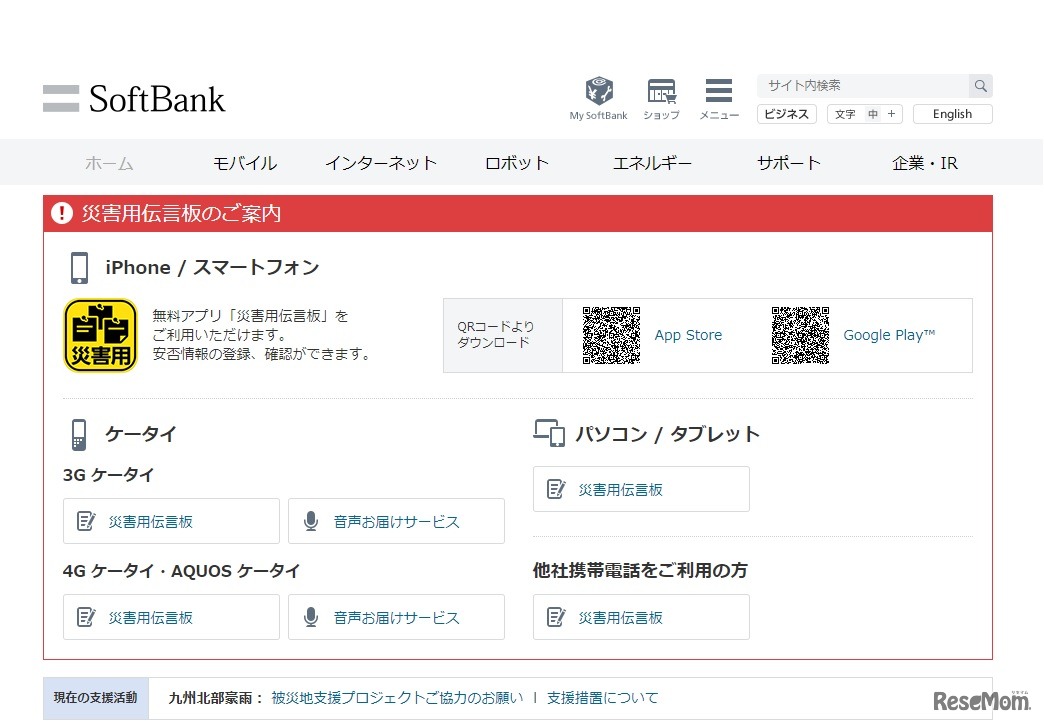Open the メニュー hamburger menu

[719, 98]
